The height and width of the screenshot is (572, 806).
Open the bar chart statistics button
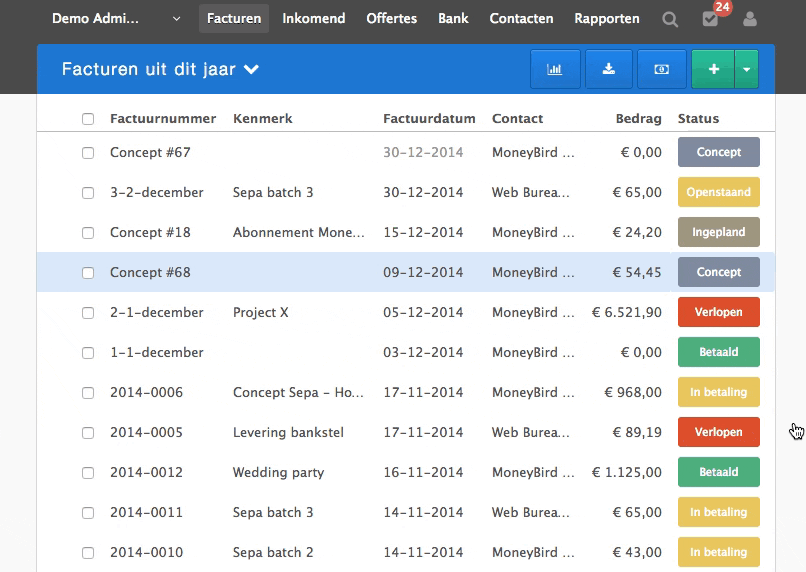click(x=554, y=69)
